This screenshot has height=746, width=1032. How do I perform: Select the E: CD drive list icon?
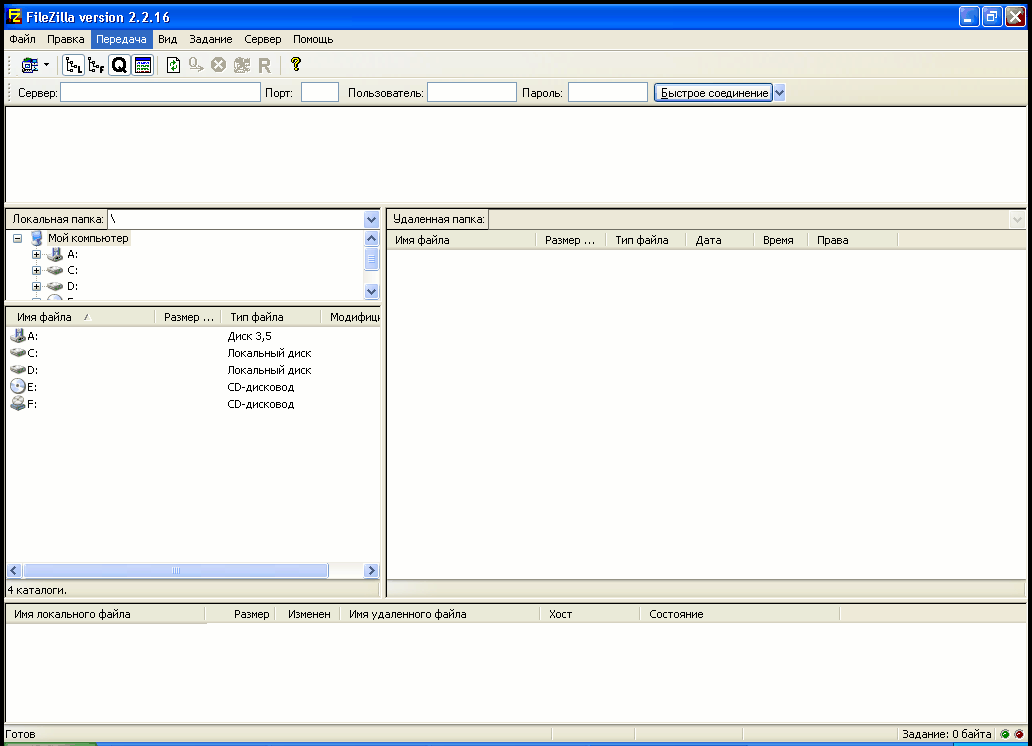(x=18, y=386)
